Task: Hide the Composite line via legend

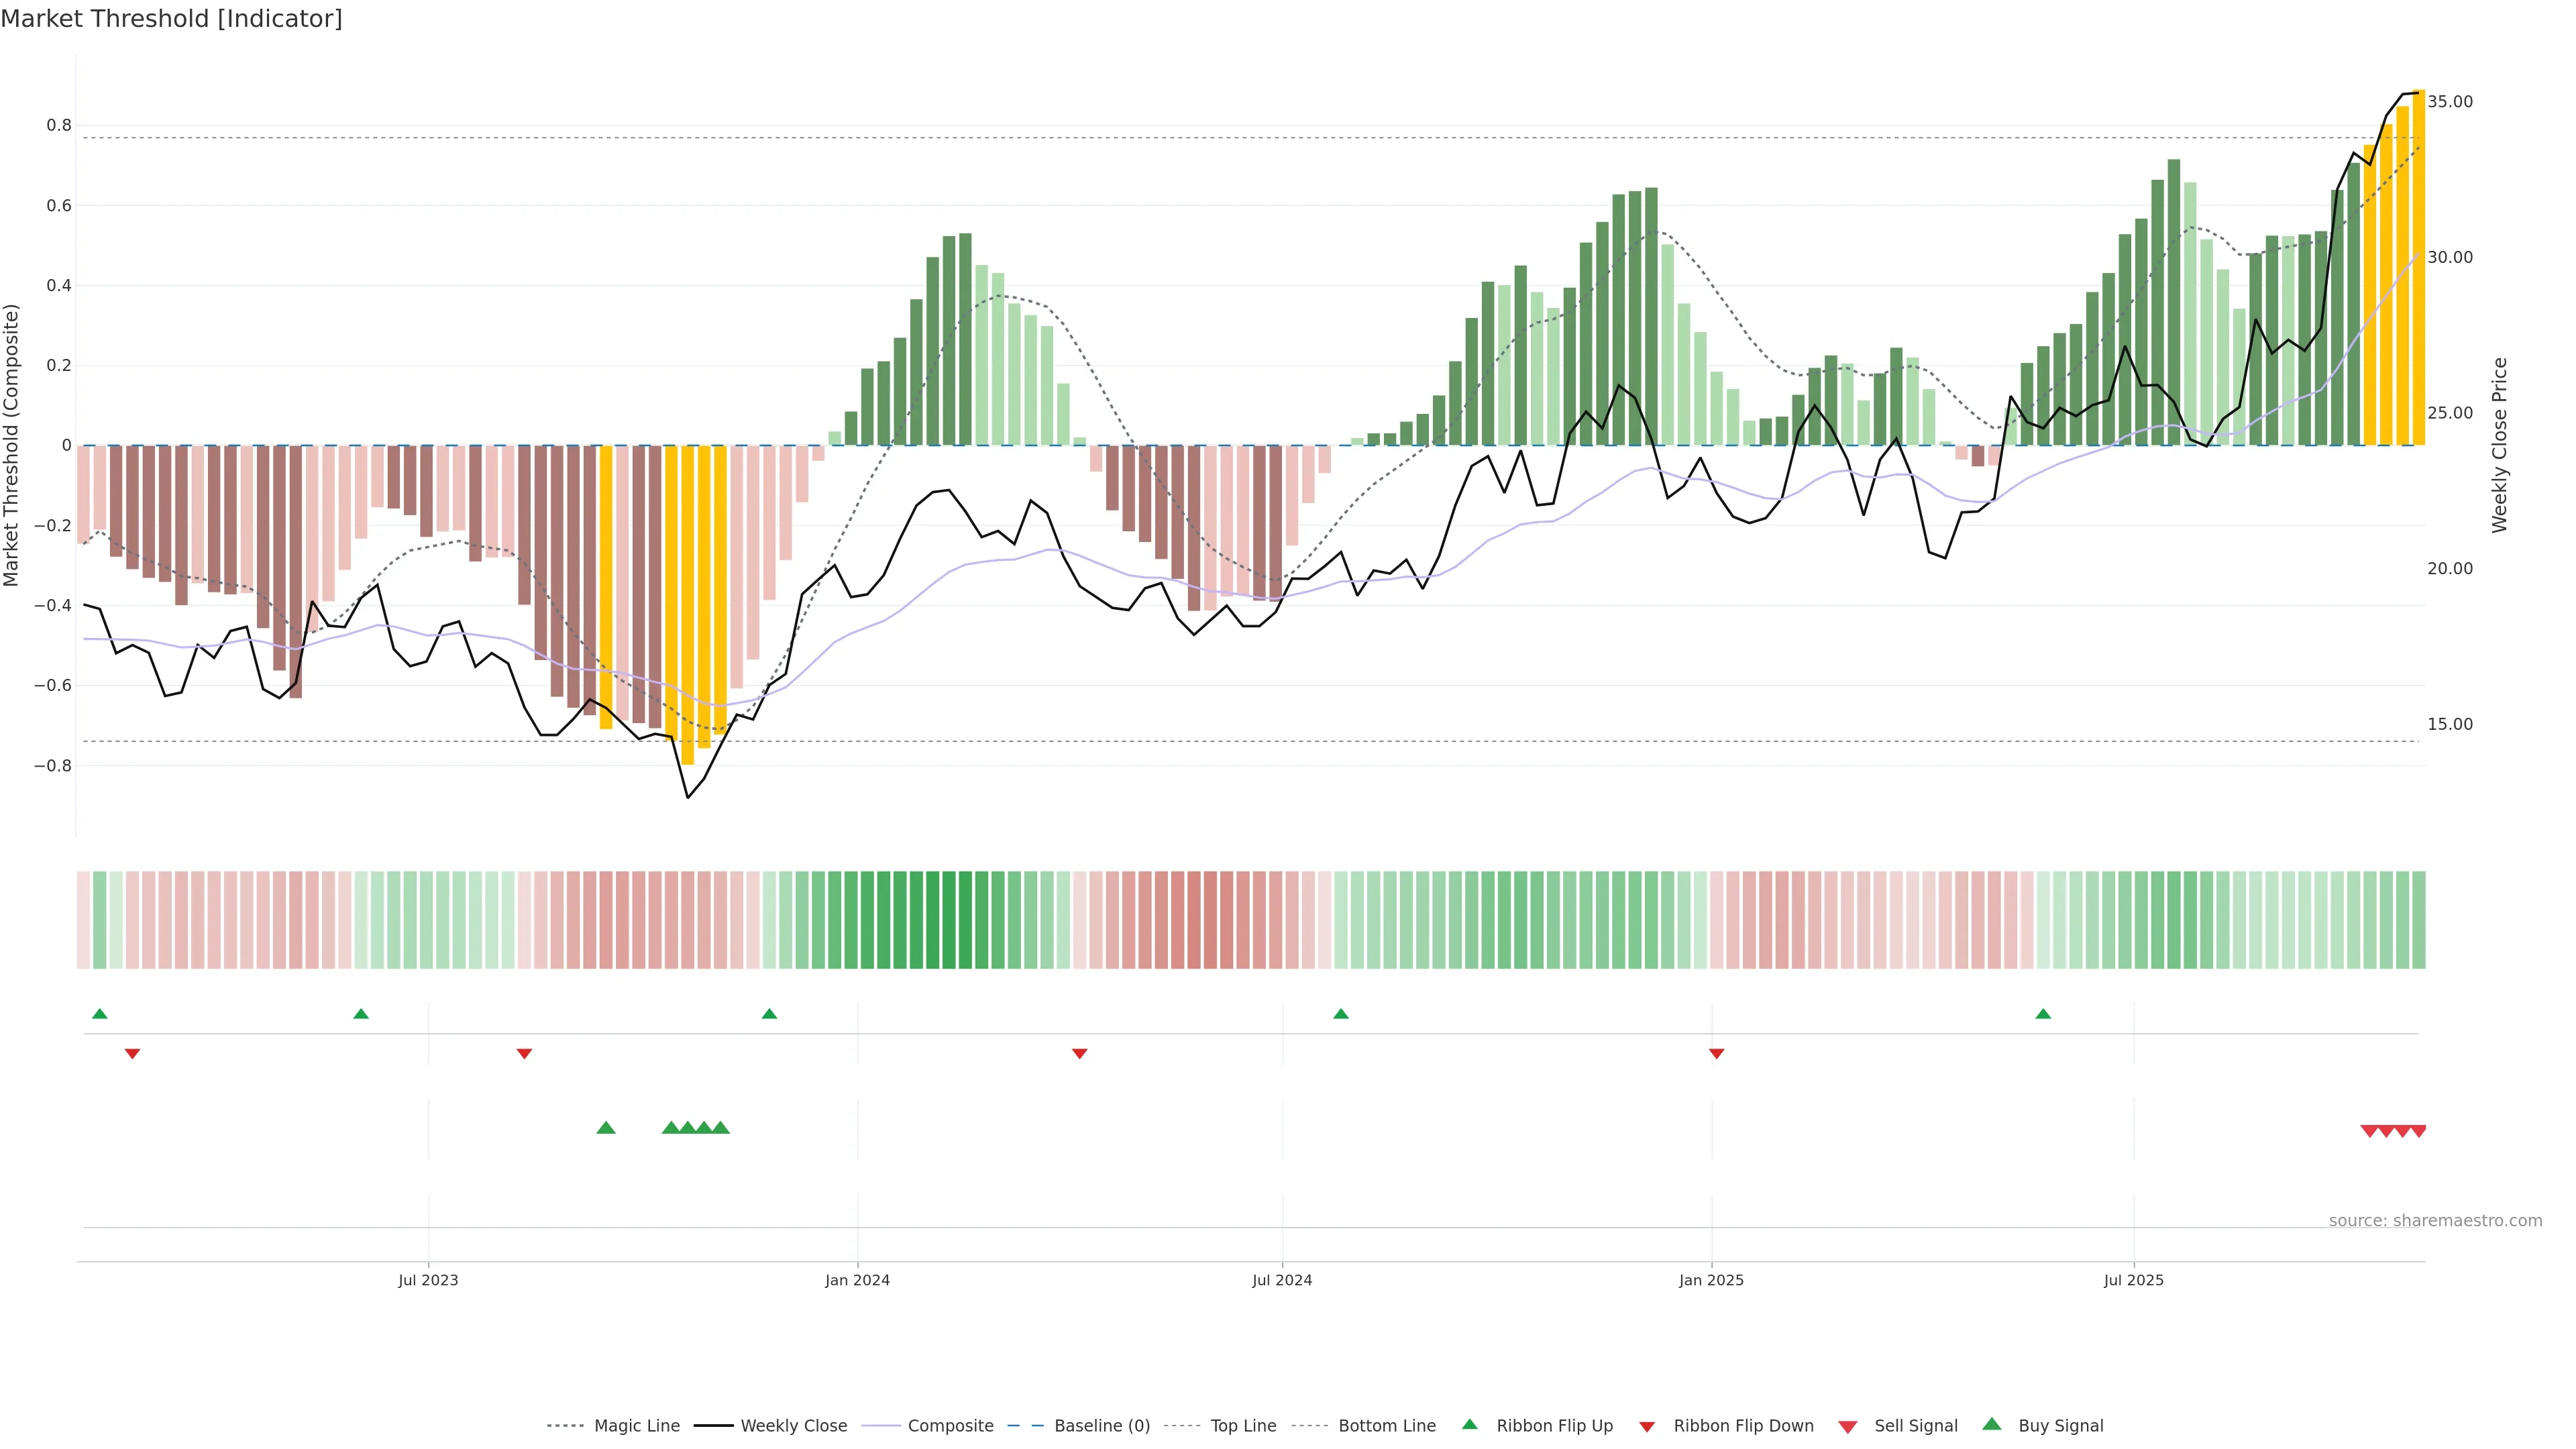Action: (950, 1426)
